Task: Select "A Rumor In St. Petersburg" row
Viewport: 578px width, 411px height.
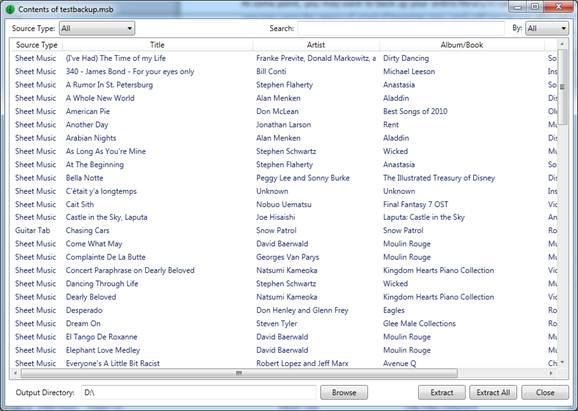Action: pyautogui.click(x=284, y=85)
